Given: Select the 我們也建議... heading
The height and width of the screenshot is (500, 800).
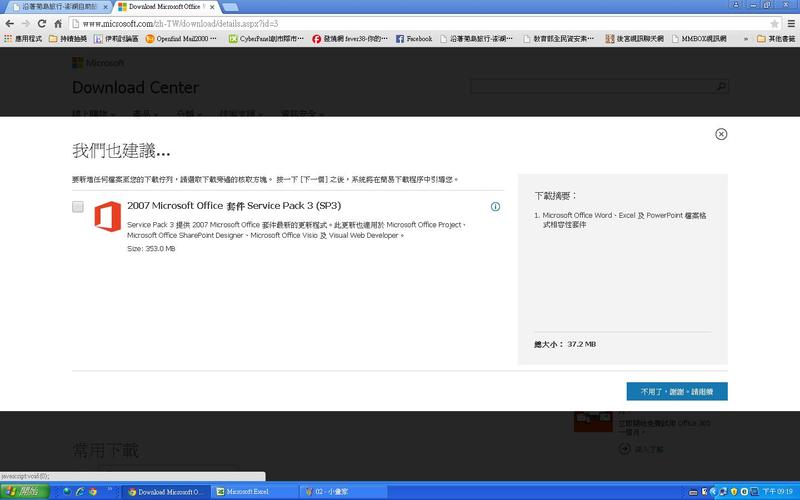Looking at the screenshot, I should tap(121, 151).
